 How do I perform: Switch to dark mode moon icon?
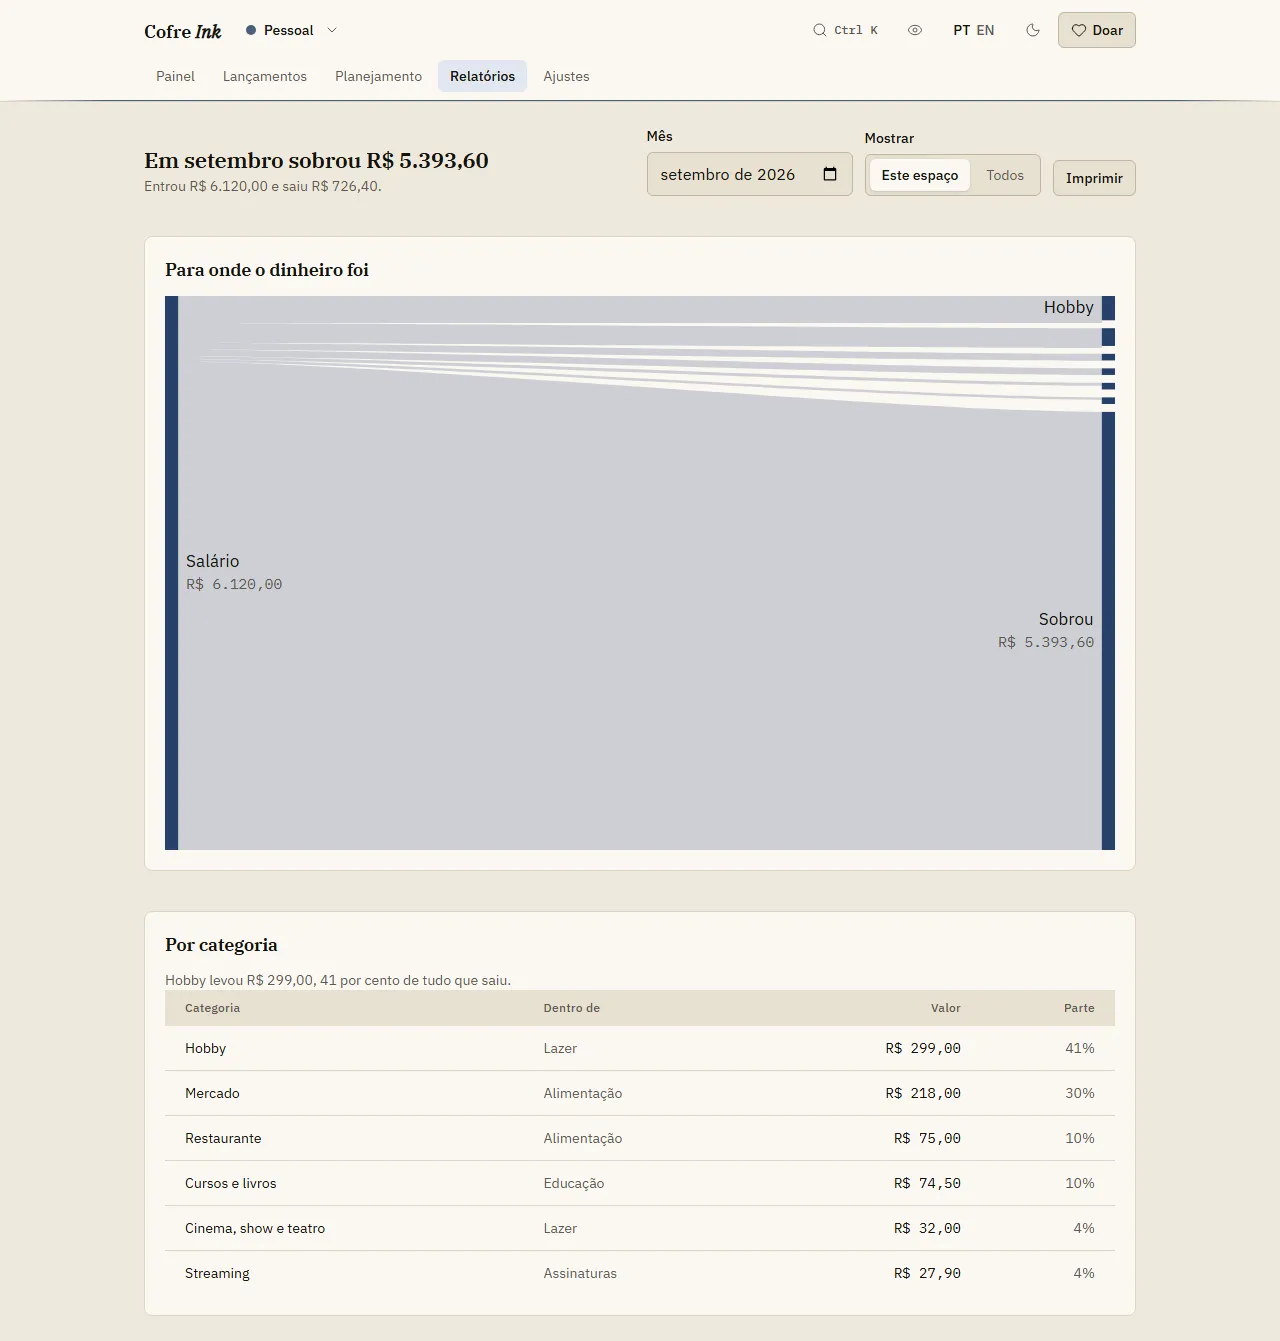(1033, 30)
